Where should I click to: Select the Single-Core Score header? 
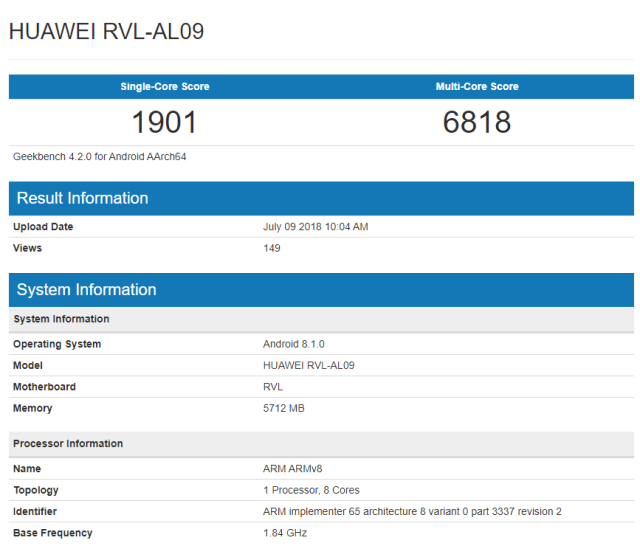point(165,87)
